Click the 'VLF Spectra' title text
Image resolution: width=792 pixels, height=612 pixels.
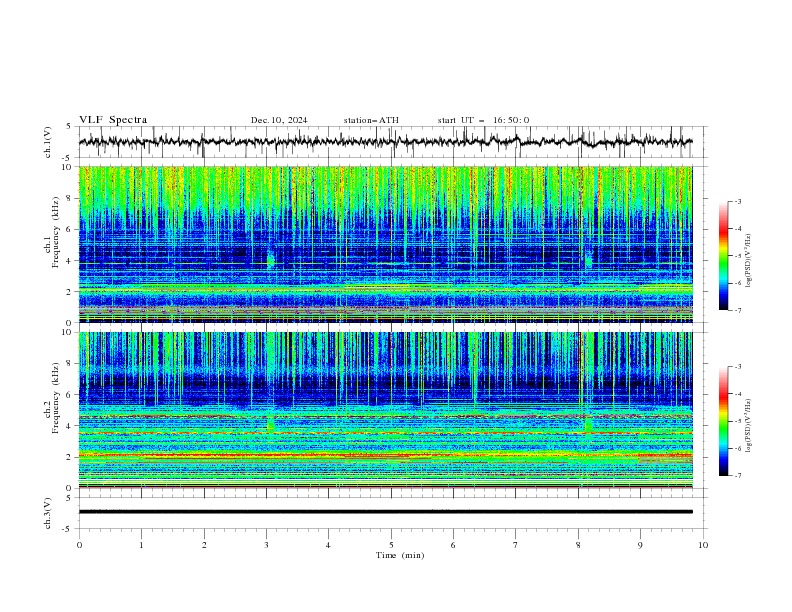pos(113,120)
